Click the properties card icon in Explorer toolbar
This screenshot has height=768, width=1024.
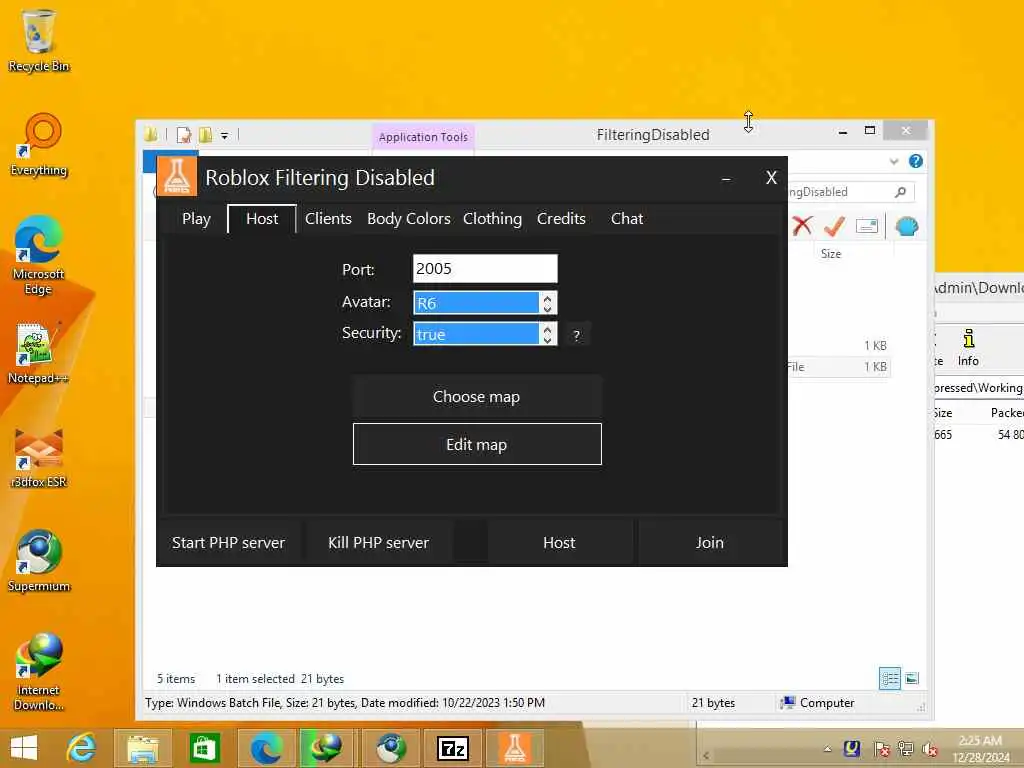point(867,226)
